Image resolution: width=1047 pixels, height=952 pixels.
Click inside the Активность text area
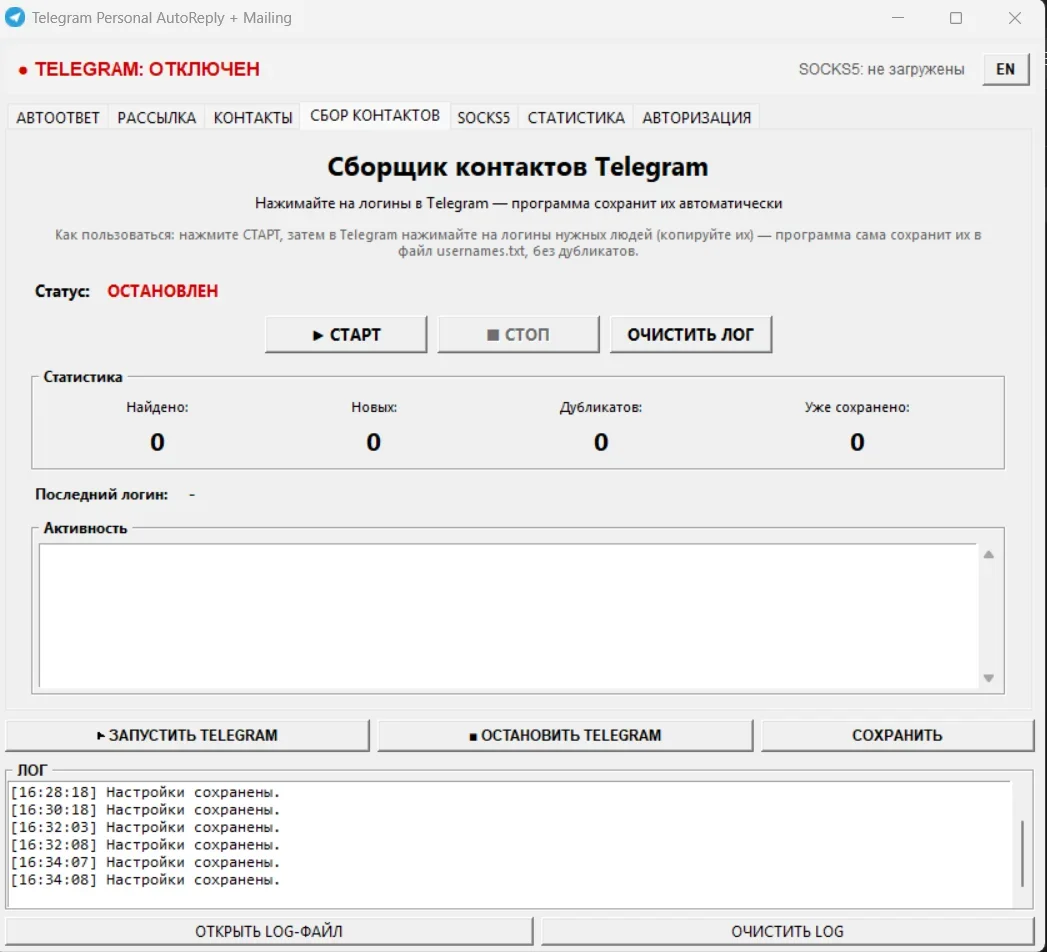[508, 616]
